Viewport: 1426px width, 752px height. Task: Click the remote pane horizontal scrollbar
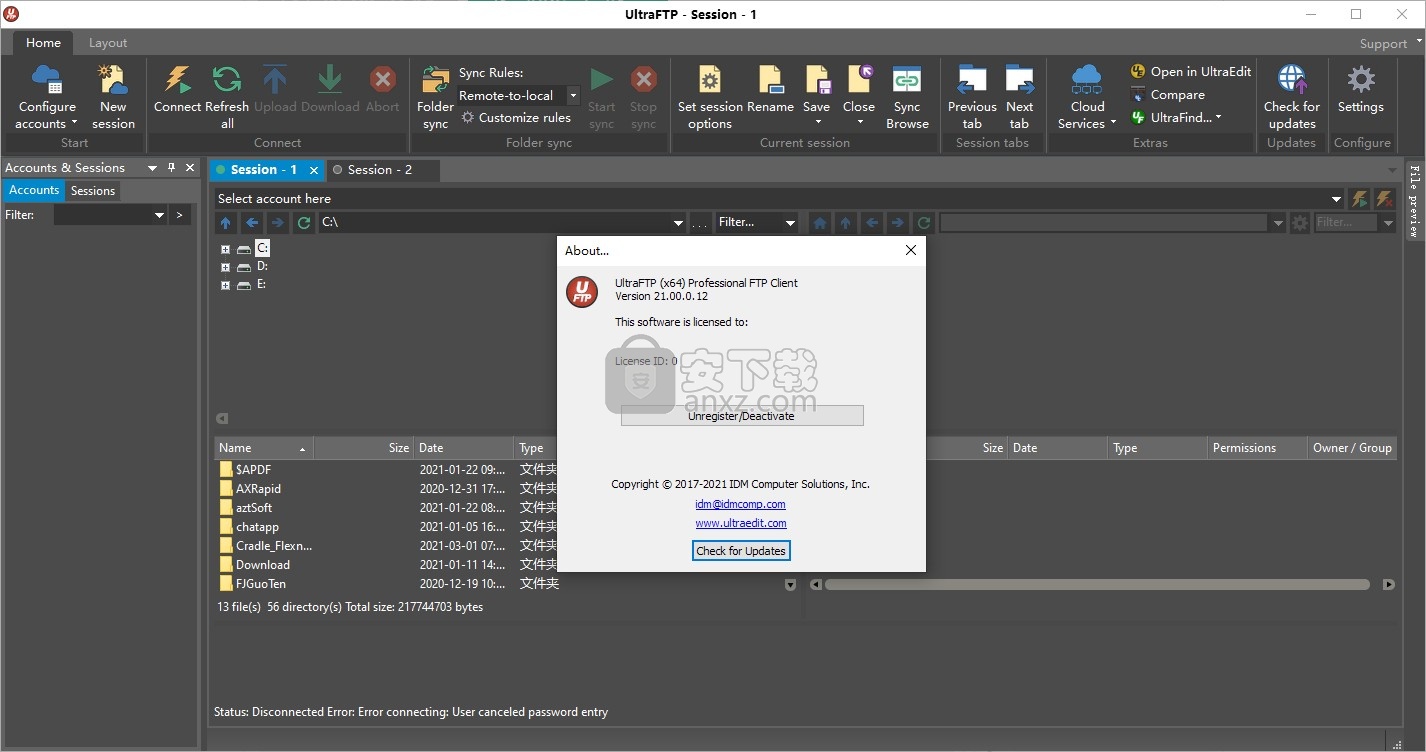(1097, 585)
